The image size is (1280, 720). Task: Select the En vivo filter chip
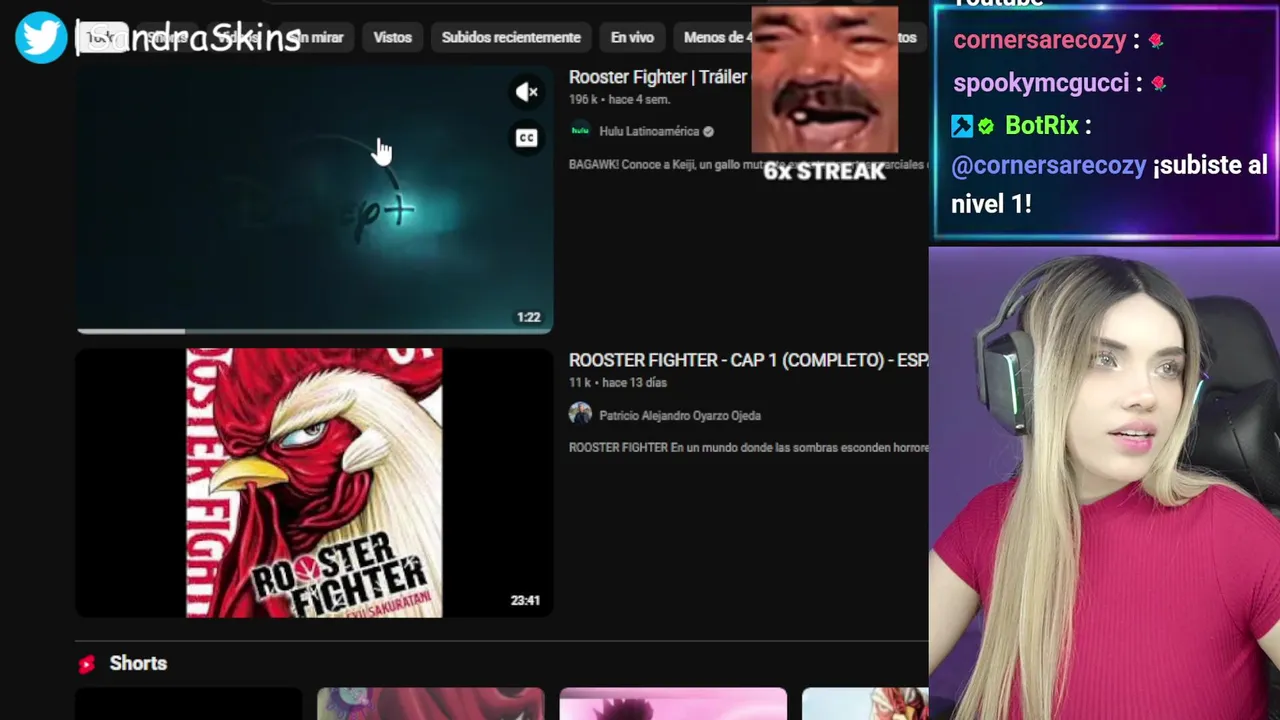632,37
